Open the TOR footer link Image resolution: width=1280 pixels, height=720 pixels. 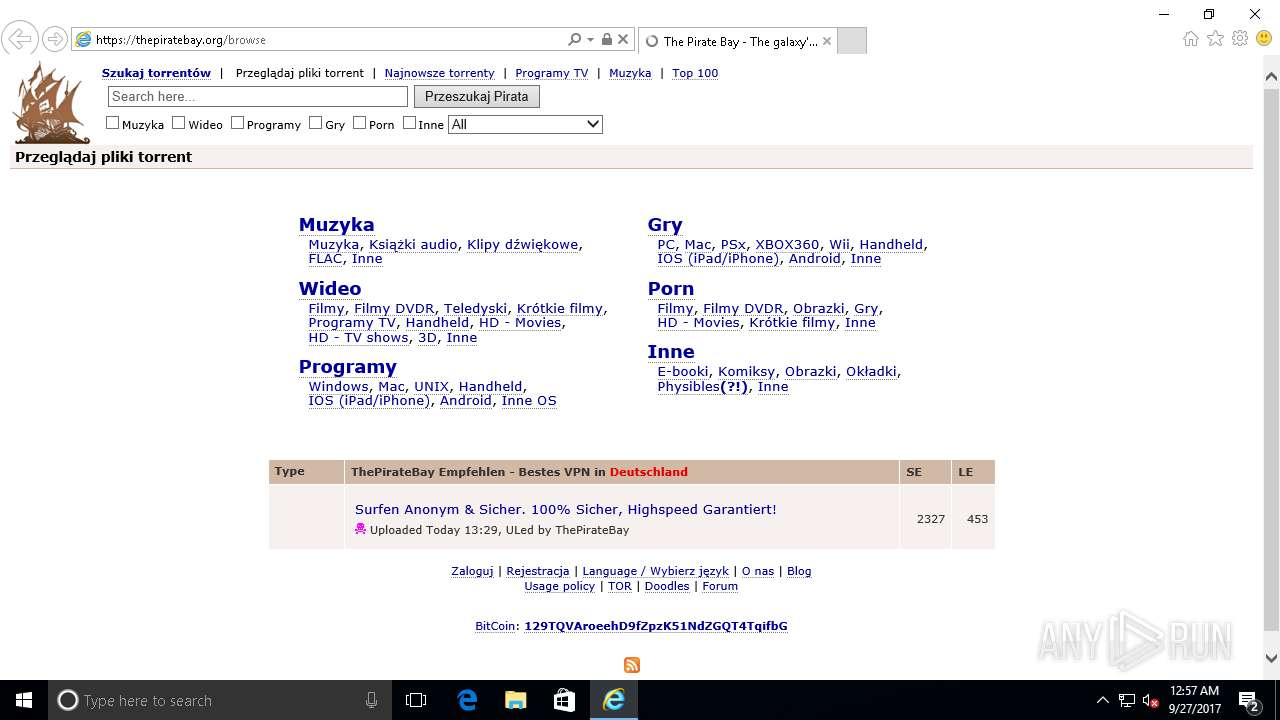coord(620,586)
